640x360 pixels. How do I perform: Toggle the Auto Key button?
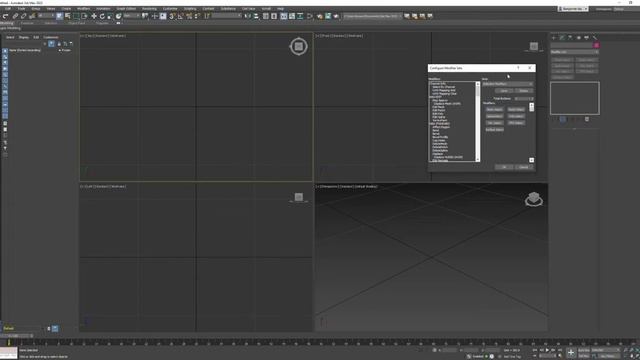point(584,350)
